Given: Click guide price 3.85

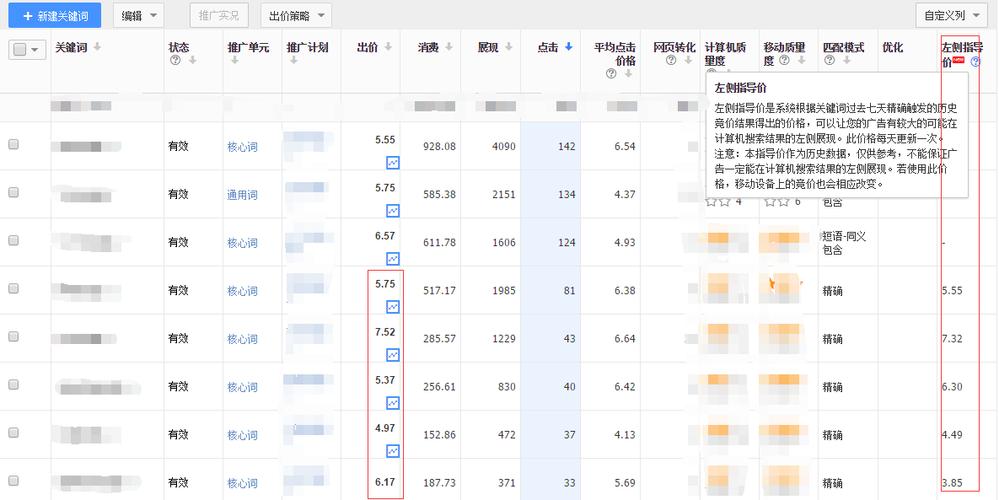Looking at the screenshot, I should (952, 483).
